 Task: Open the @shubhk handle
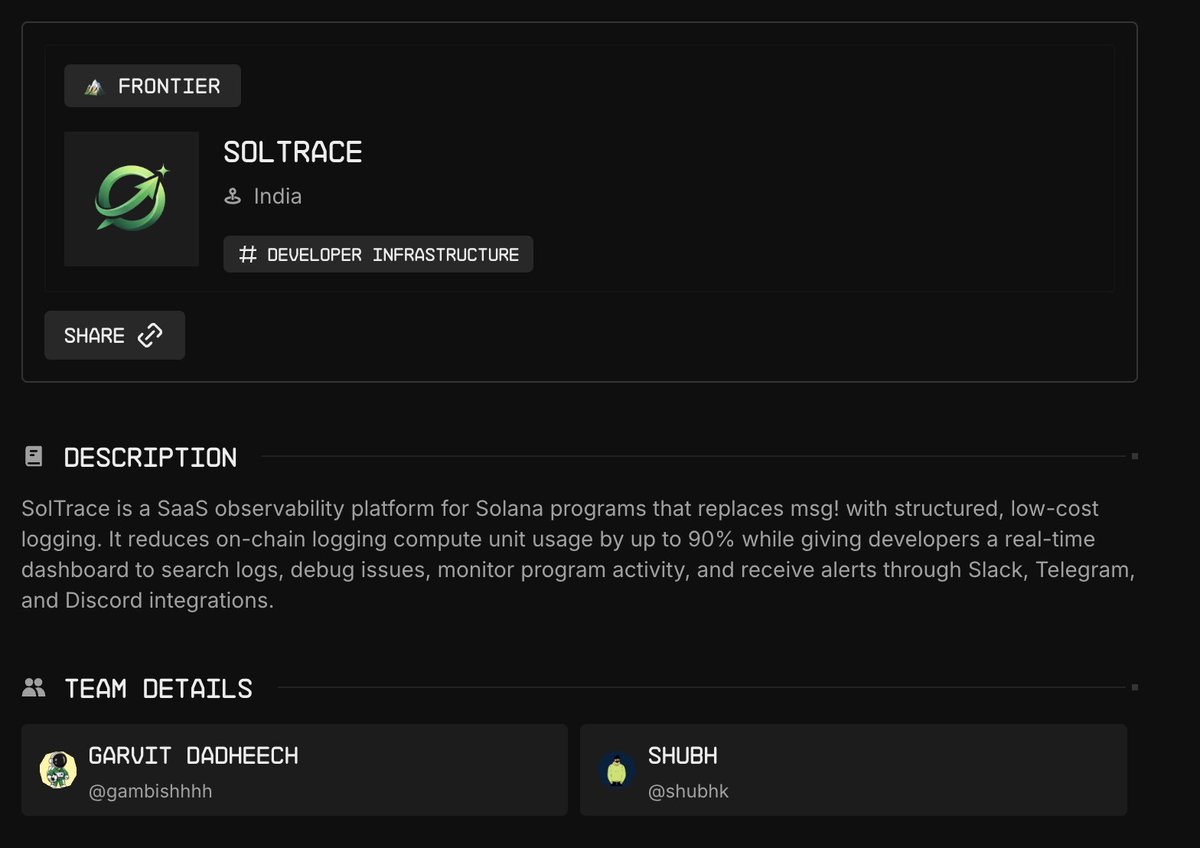pyautogui.click(x=688, y=792)
